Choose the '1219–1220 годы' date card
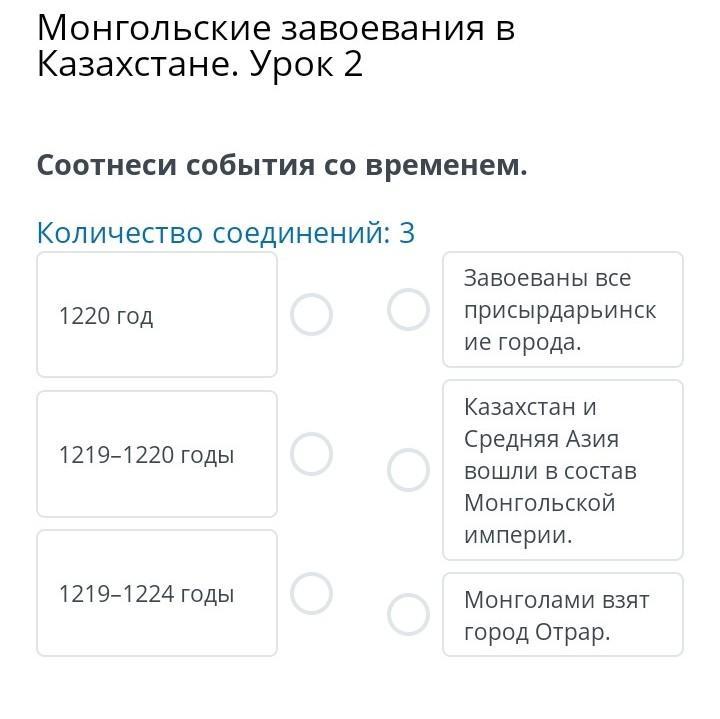Viewport: 720px width, 719px height. coord(157,454)
